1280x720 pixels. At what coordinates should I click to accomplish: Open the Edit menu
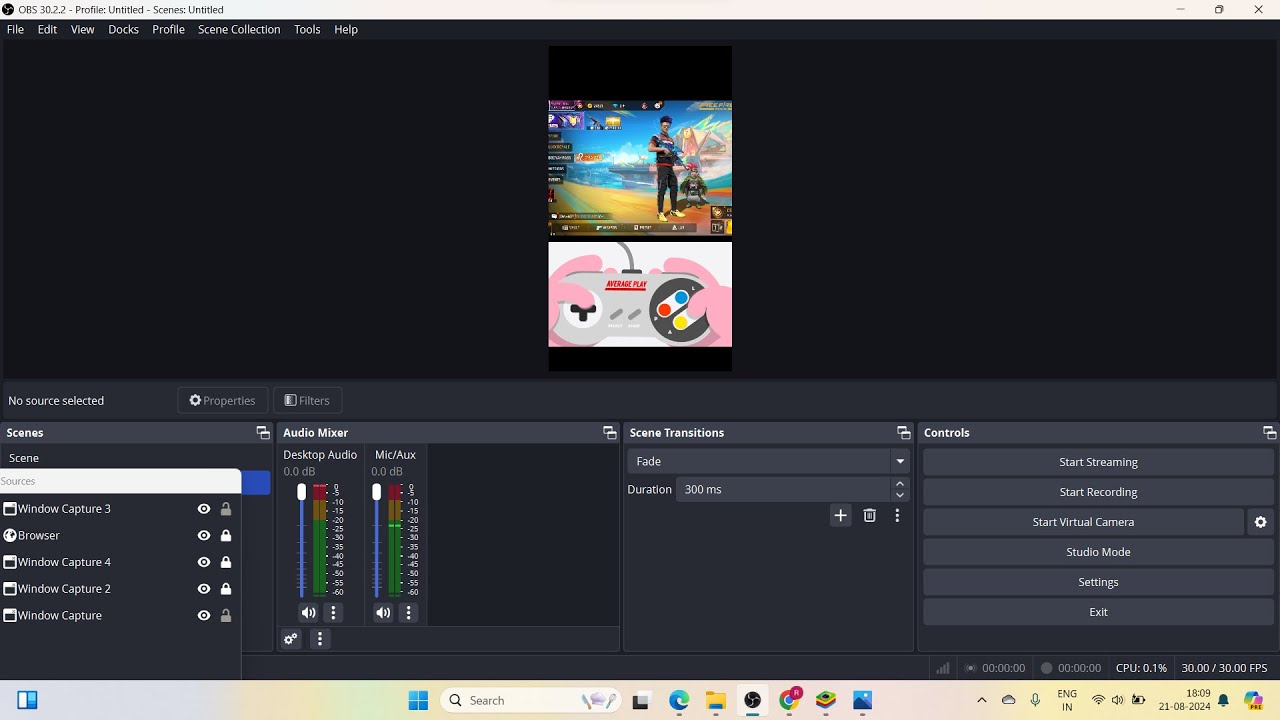[x=47, y=30]
